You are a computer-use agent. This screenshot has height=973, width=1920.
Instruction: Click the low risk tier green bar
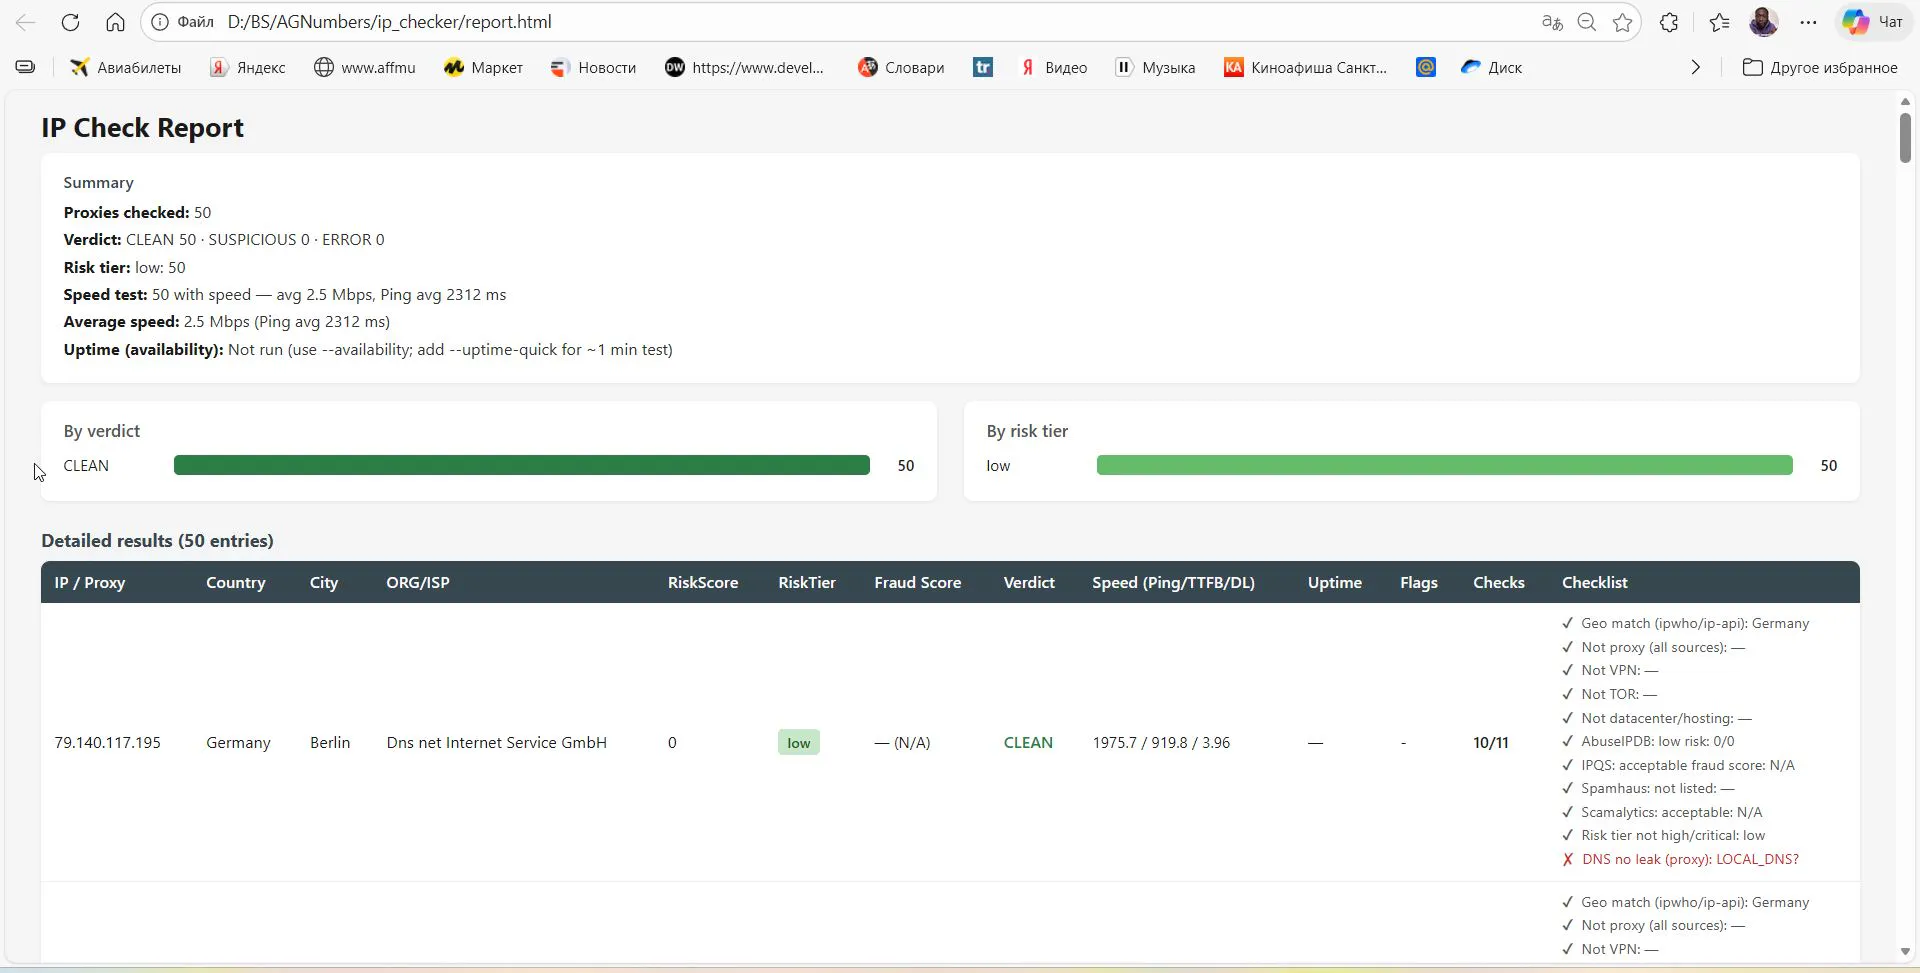[x=1444, y=465]
